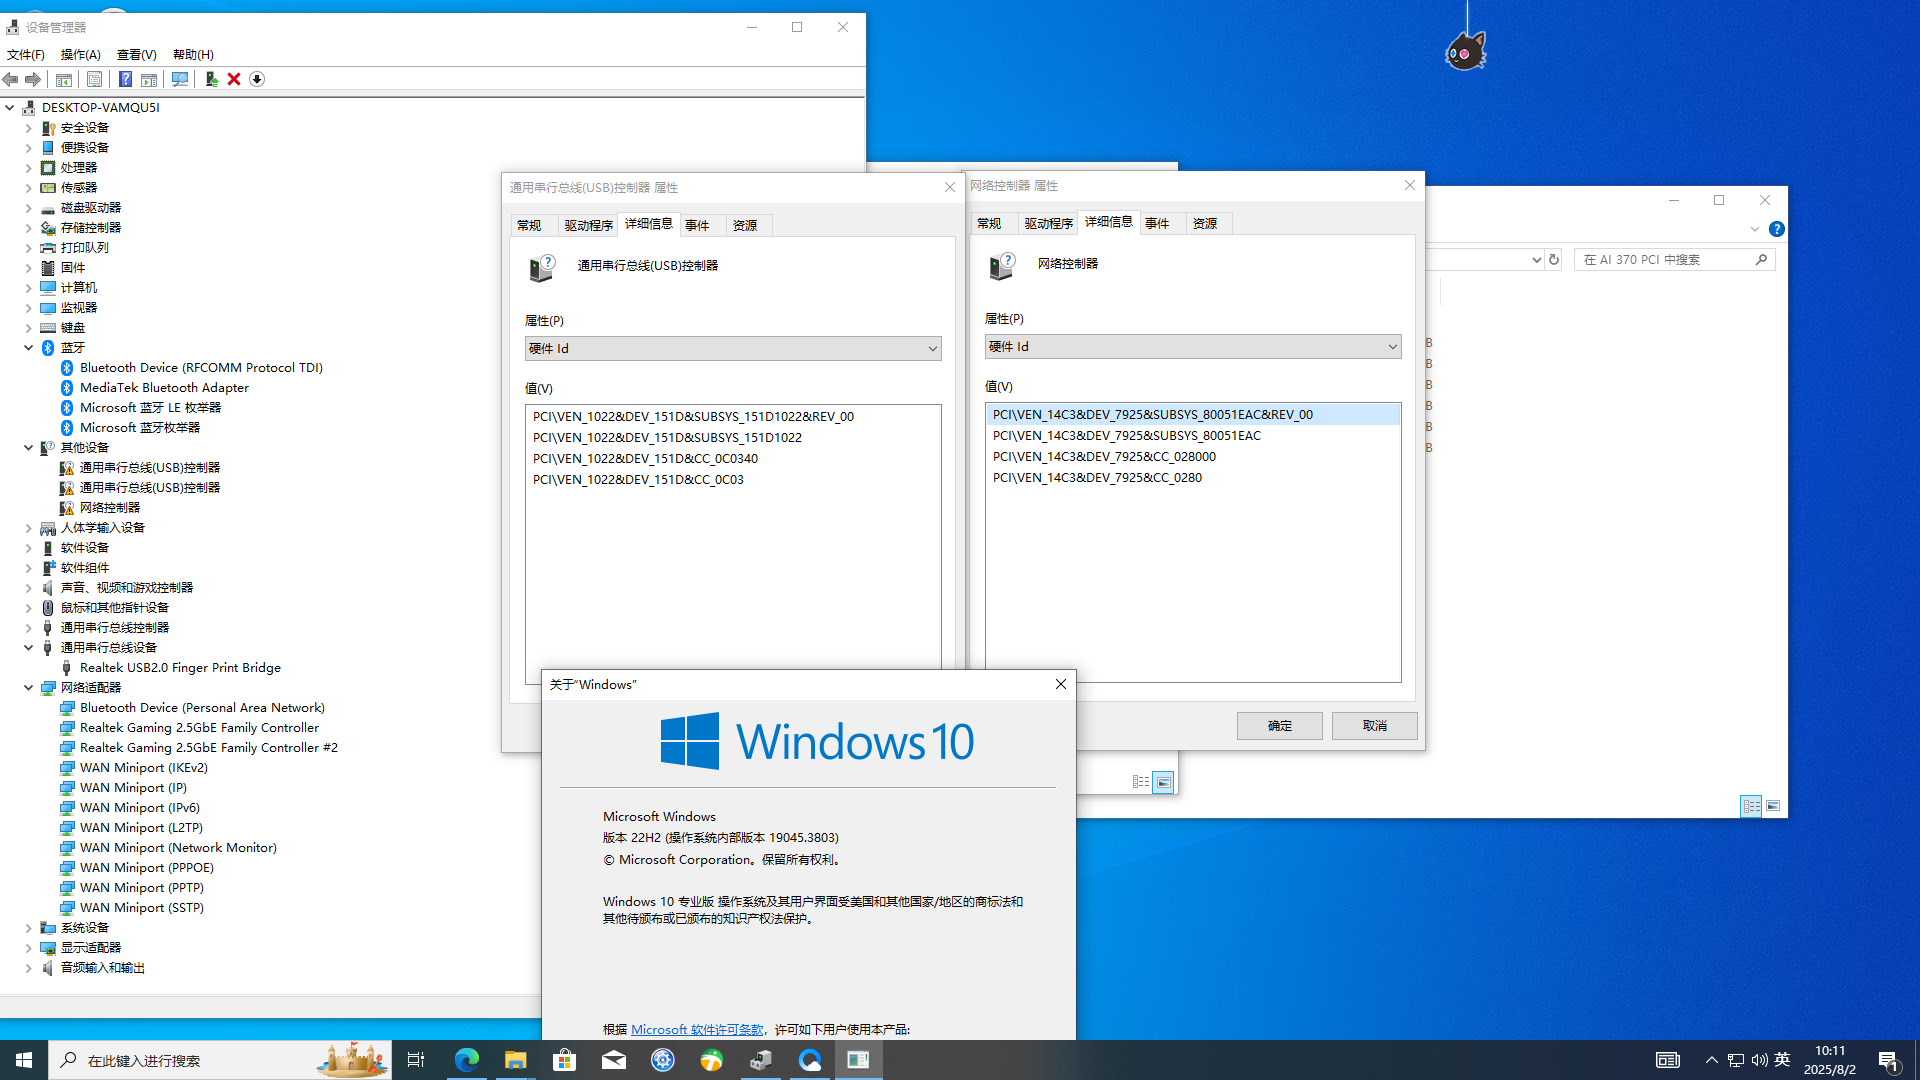The height and width of the screenshot is (1080, 1920).
Task: Click 确定 in 网络控制器 properties dialog
Action: click(1280, 726)
